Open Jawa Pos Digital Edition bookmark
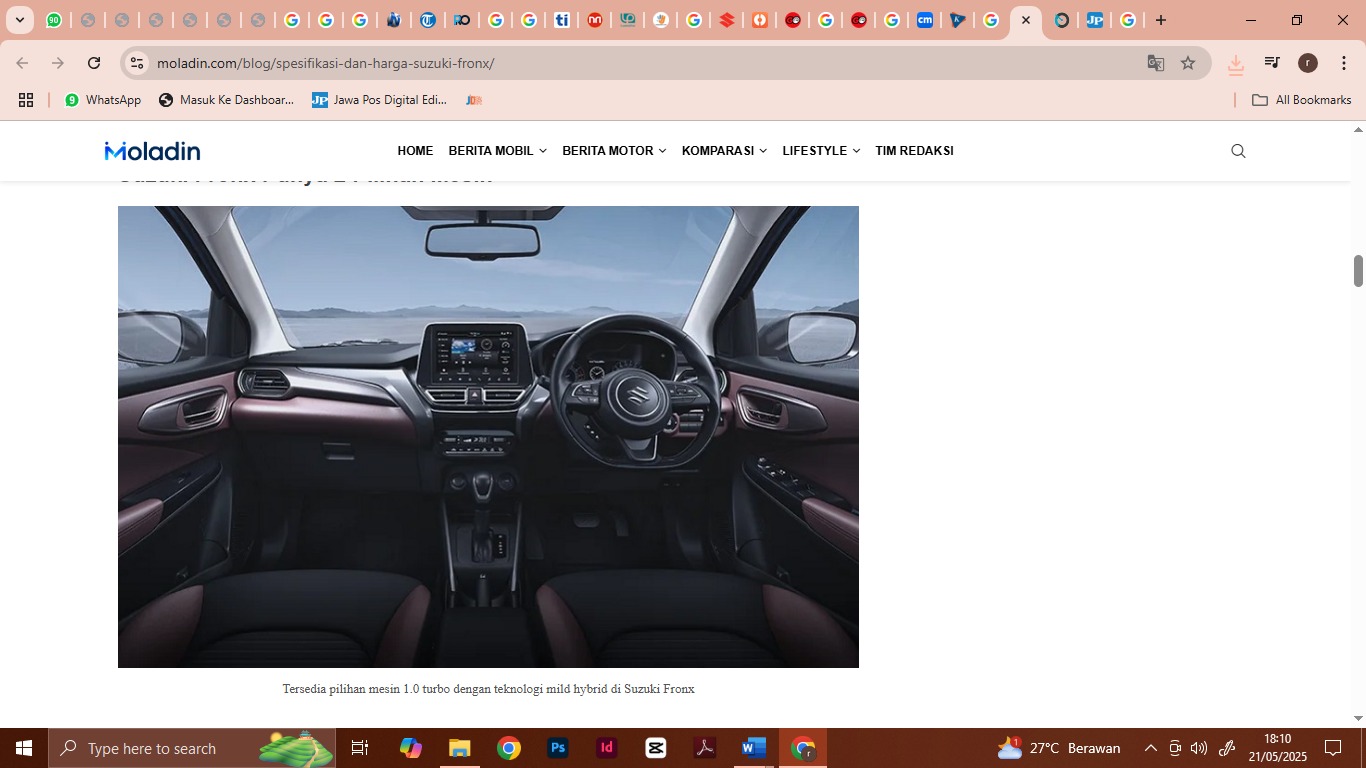The height and width of the screenshot is (768, 1366). [x=379, y=100]
